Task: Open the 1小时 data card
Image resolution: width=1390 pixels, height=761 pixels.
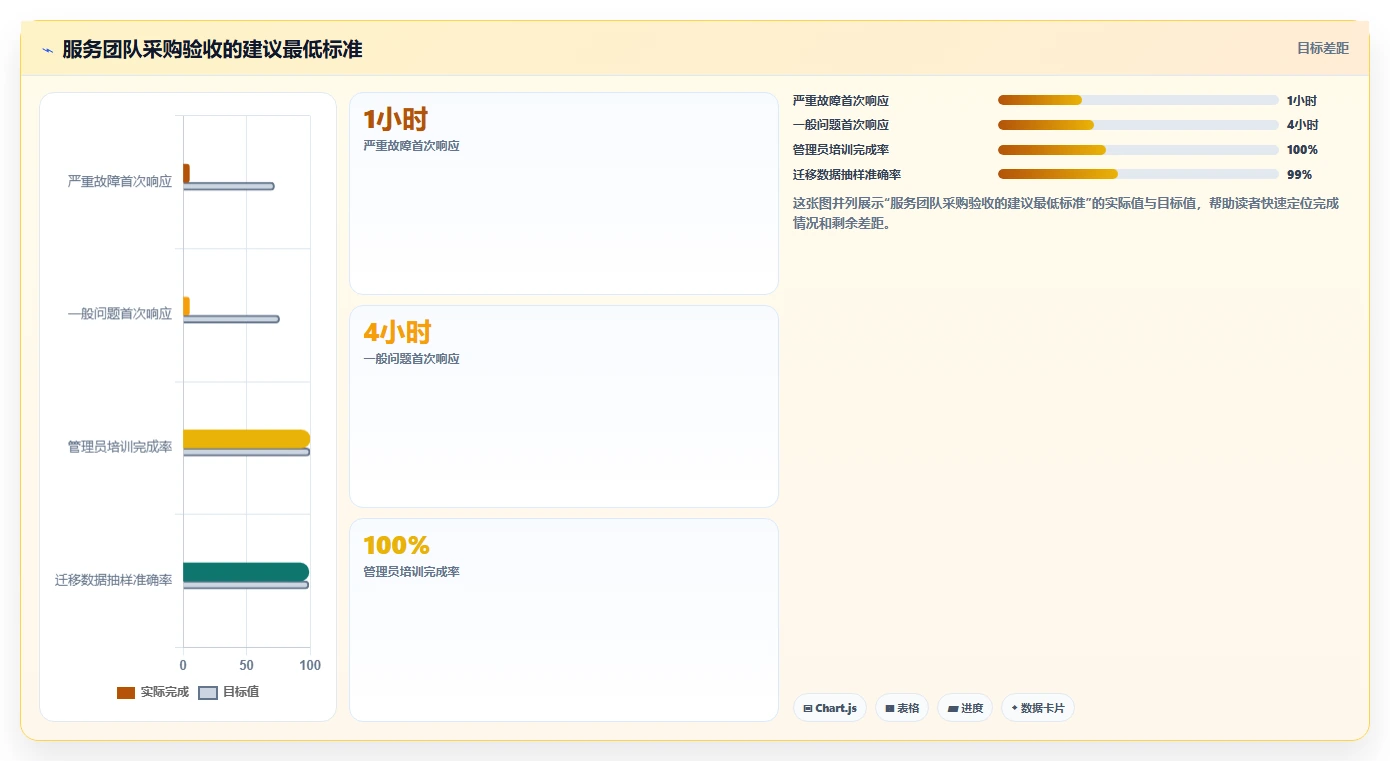Action: click(x=564, y=194)
